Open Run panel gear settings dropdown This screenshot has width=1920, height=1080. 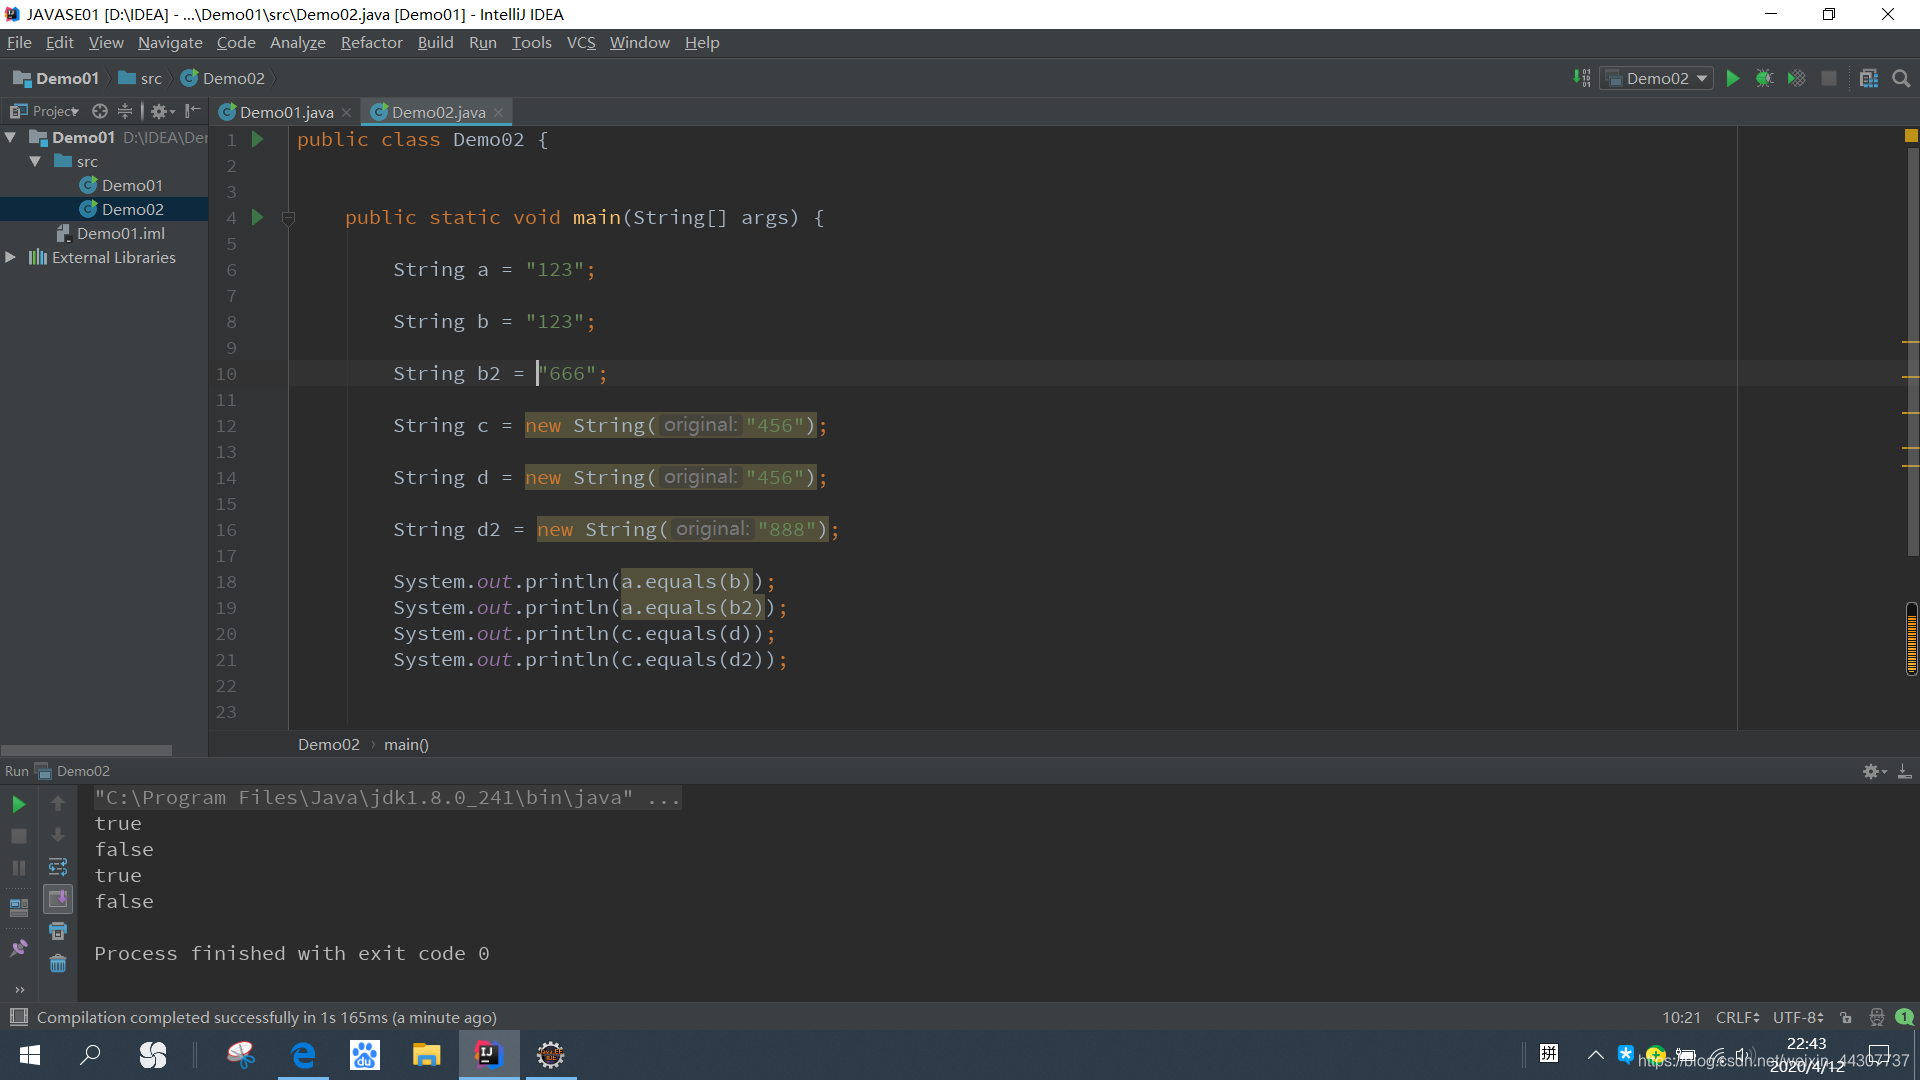[1875, 771]
